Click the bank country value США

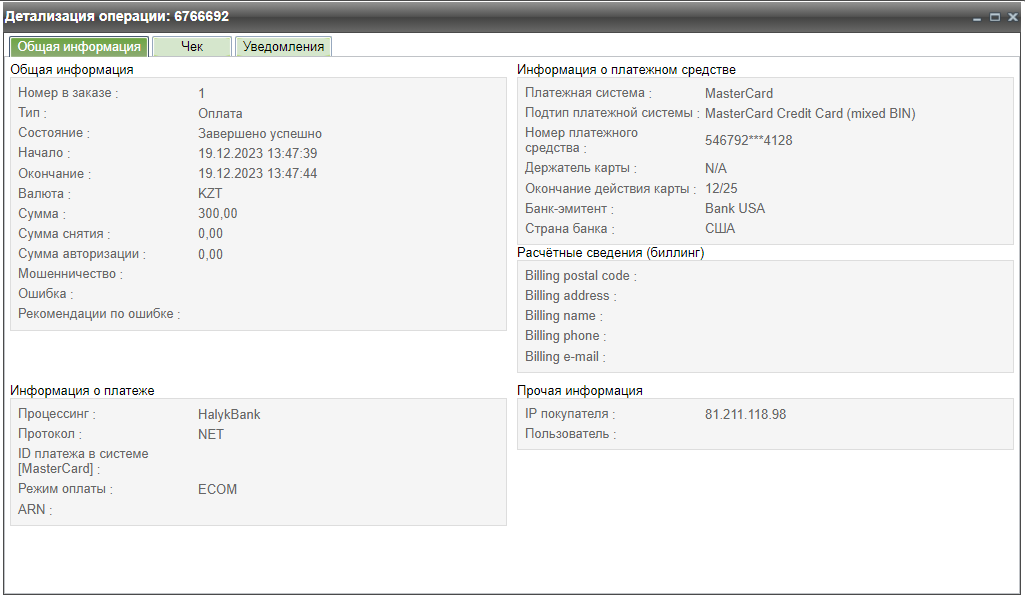point(719,229)
